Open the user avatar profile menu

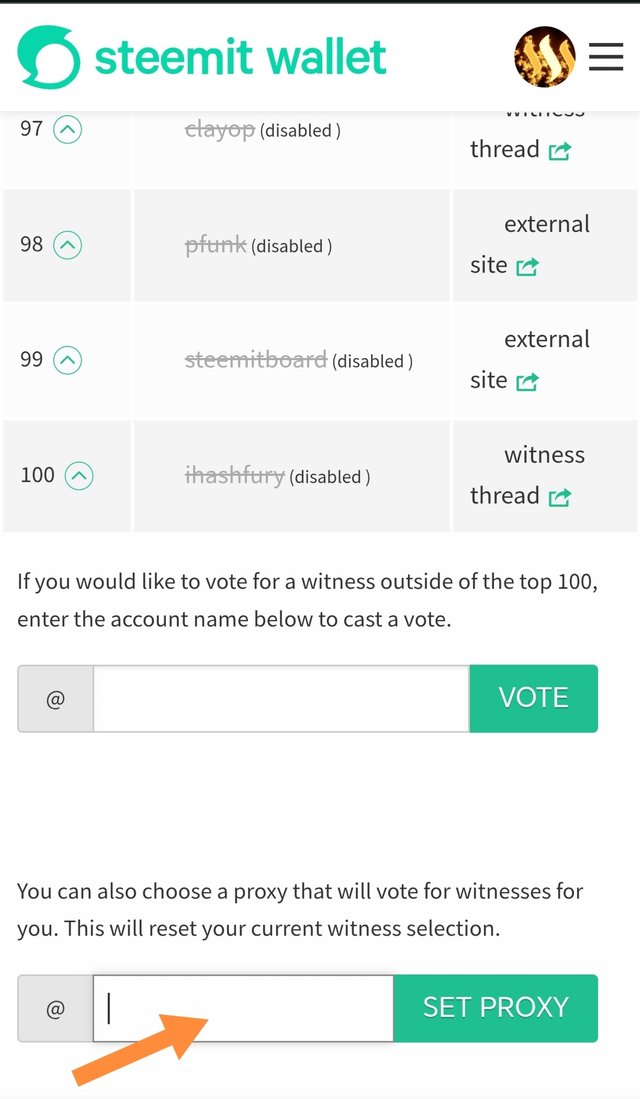pos(544,57)
